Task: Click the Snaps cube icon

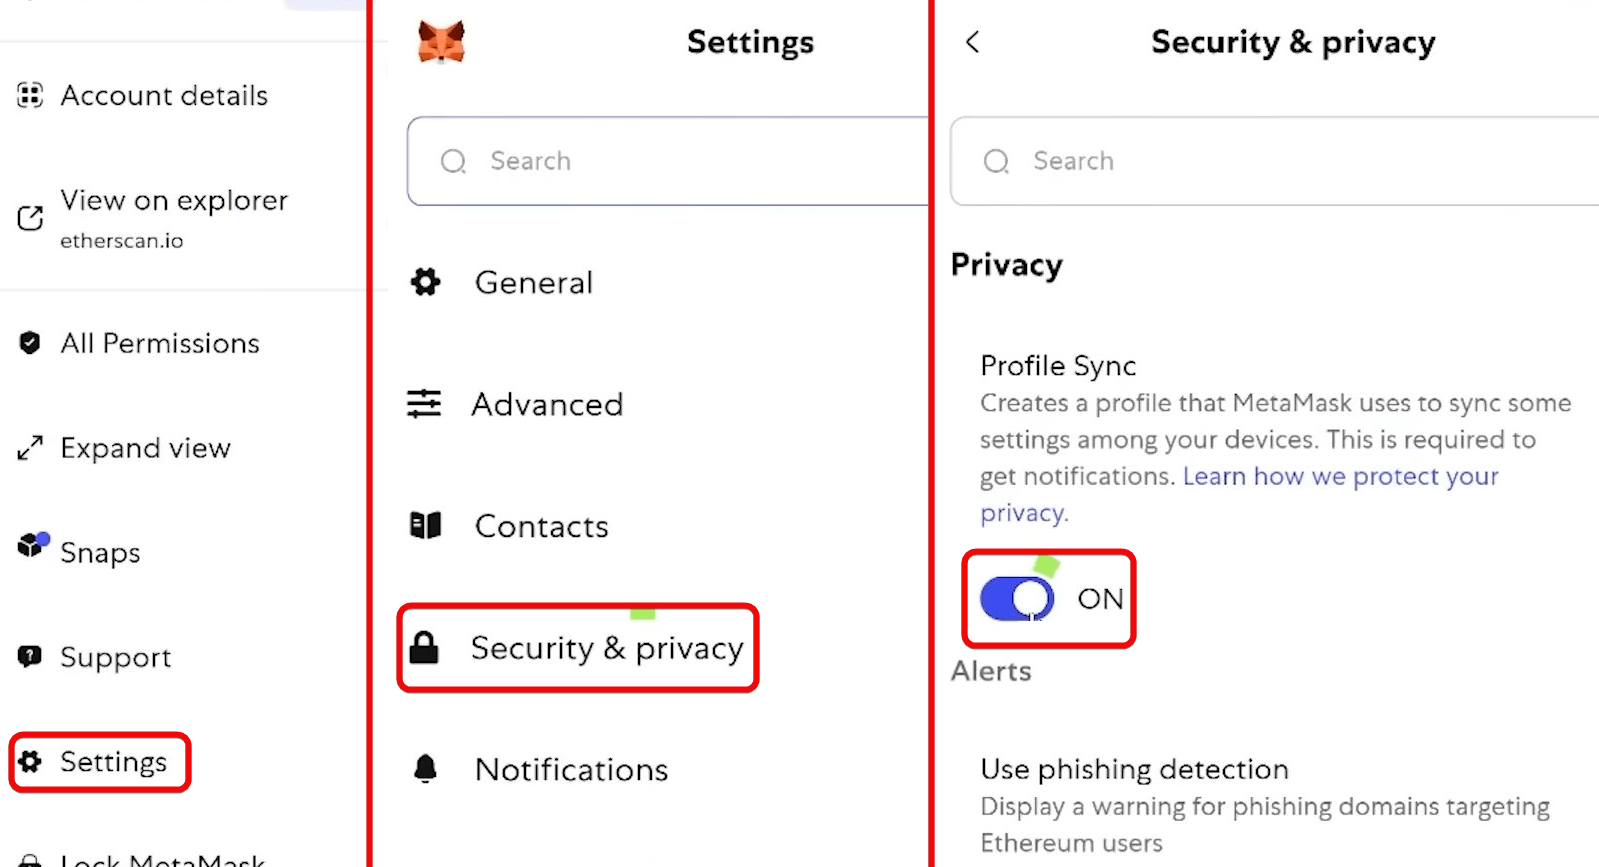Action: 32,545
